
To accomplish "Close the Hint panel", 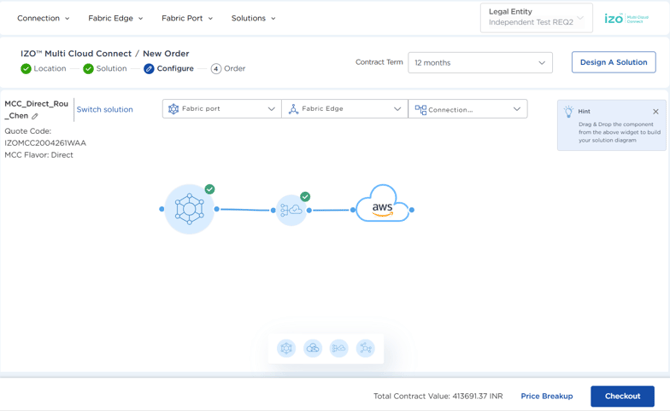I will (655, 112).
